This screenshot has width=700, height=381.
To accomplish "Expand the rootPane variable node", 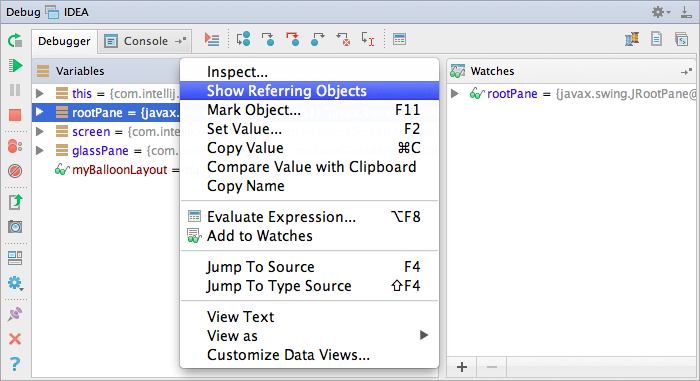I will (40, 112).
